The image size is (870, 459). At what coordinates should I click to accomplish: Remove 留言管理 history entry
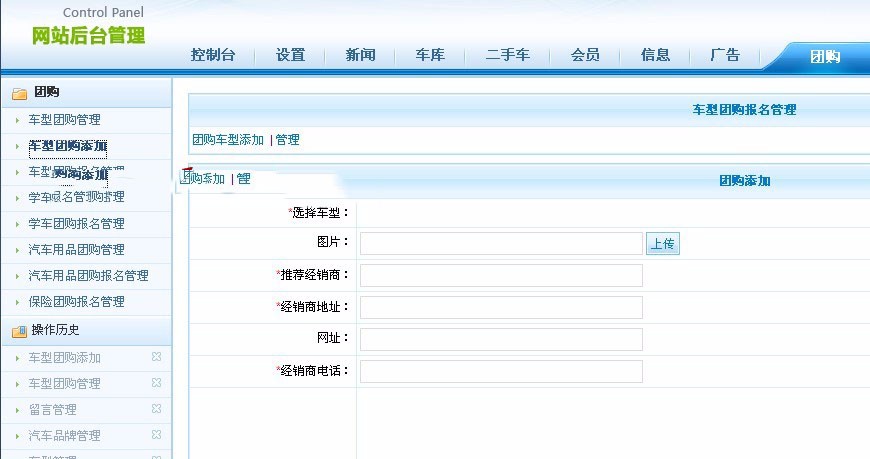pos(156,408)
